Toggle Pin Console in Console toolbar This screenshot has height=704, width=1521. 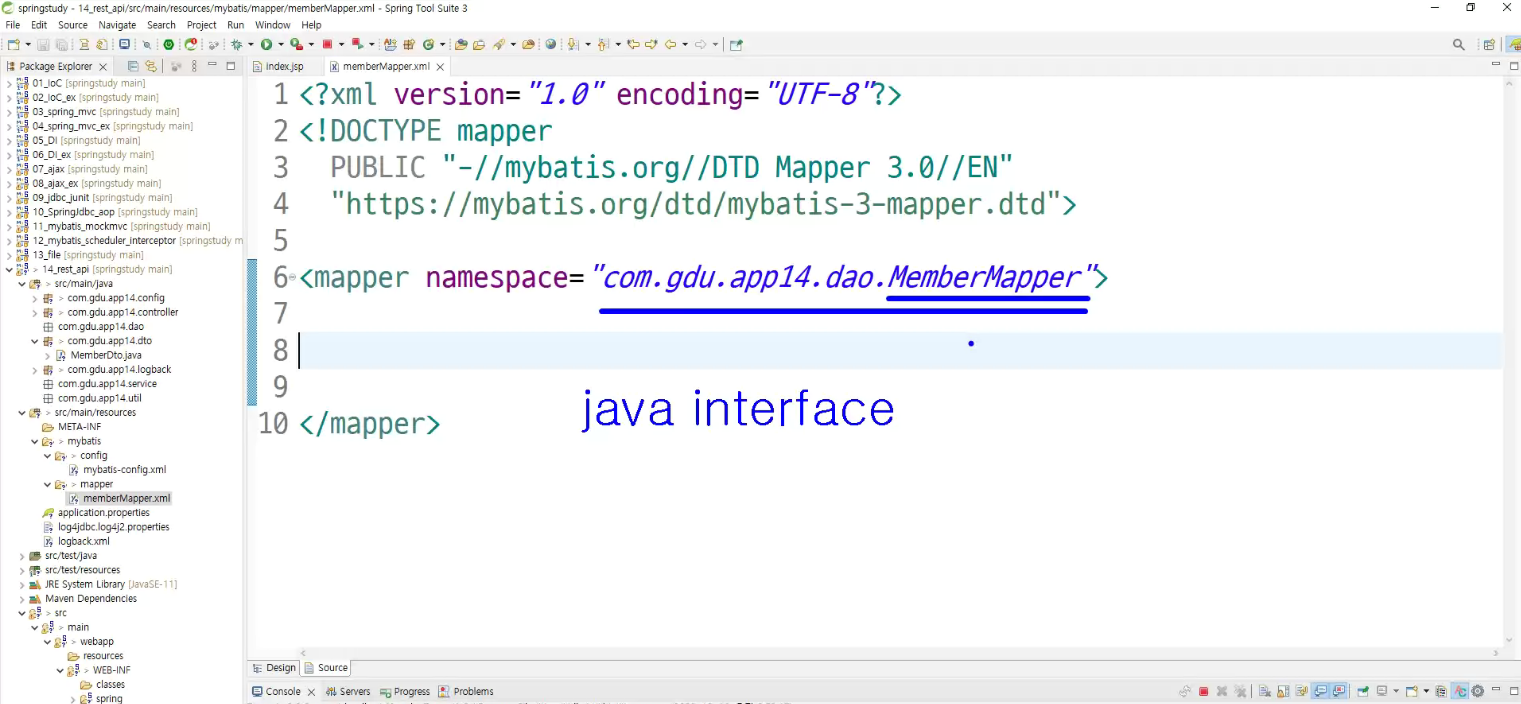click(1363, 691)
